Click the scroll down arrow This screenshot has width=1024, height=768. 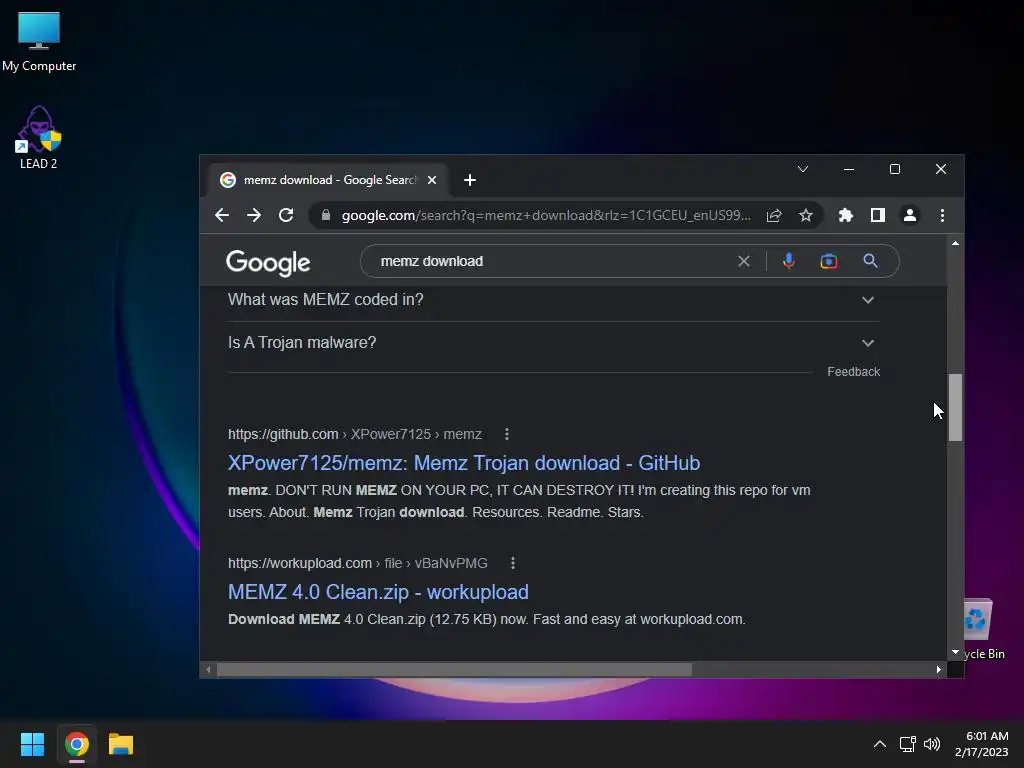click(x=955, y=652)
